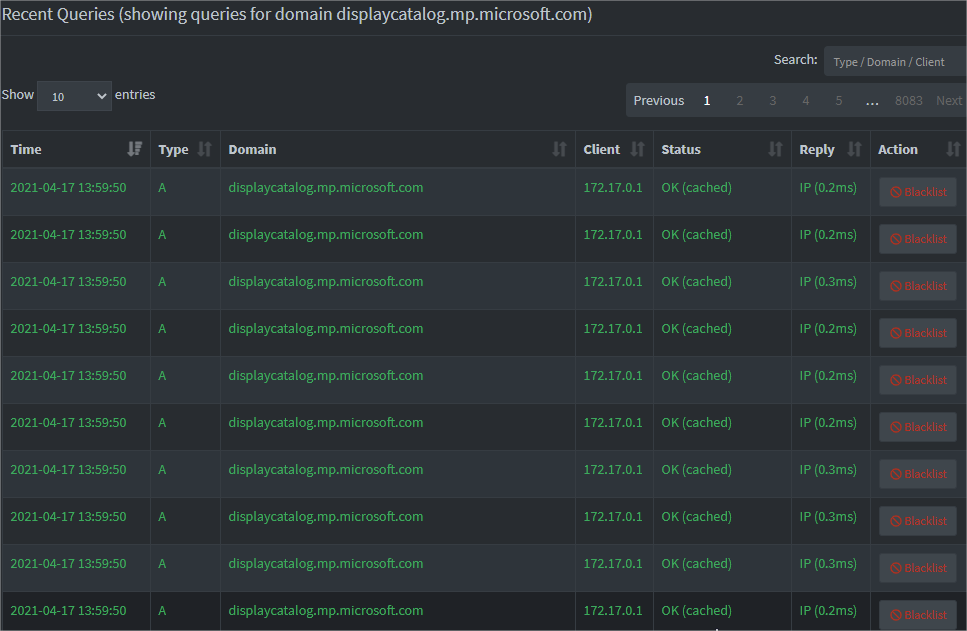Click the Recent Queries heading text
This screenshot has height=631, width=967.
click(x=297, y=14)
